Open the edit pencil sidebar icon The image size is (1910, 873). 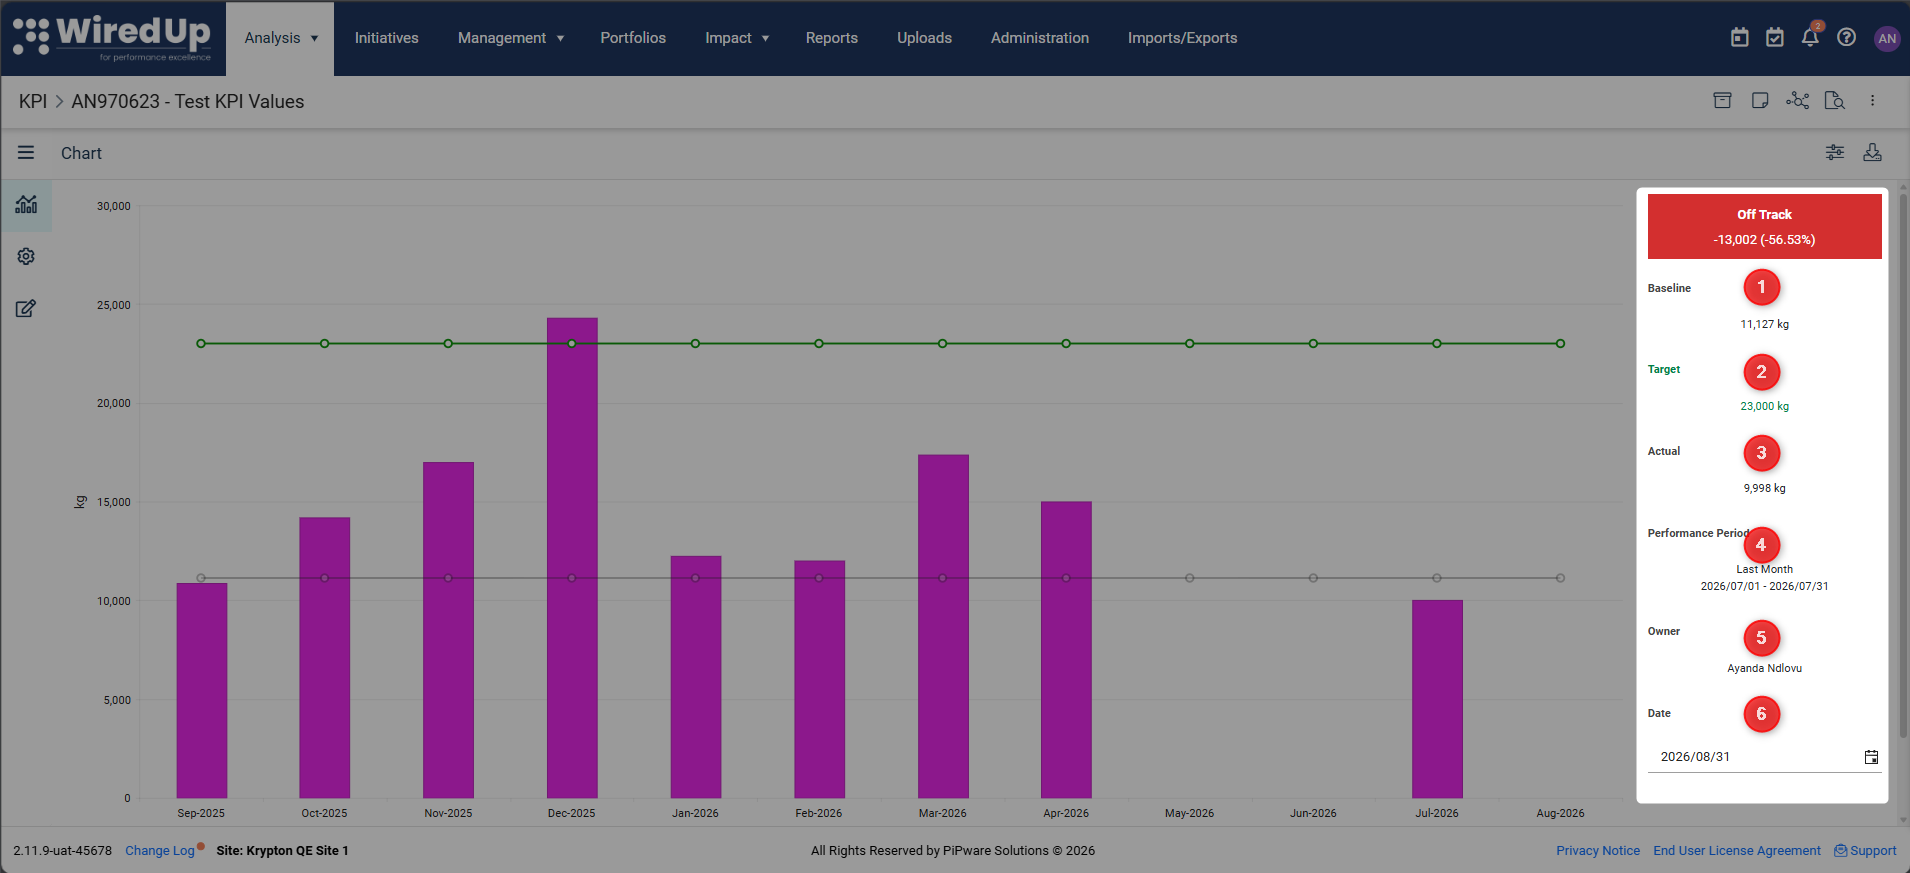26,309
